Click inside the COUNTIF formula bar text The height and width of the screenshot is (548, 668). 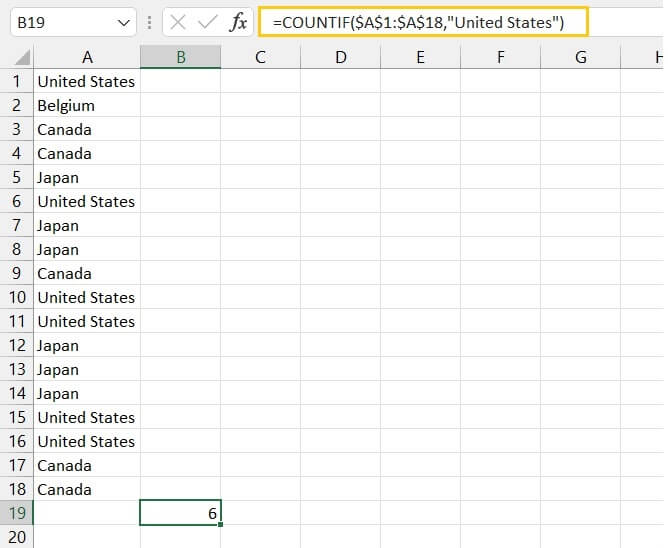420,22
